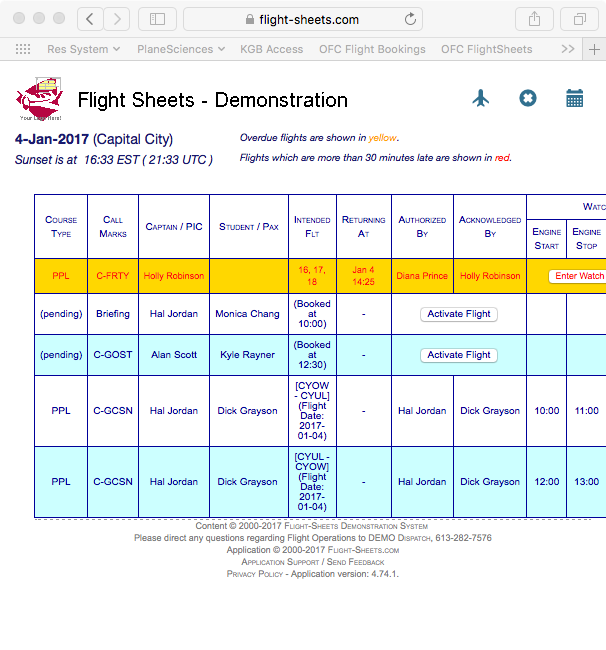Click the airplane icon in page header
606x650 pixels.
click(481, 98)
